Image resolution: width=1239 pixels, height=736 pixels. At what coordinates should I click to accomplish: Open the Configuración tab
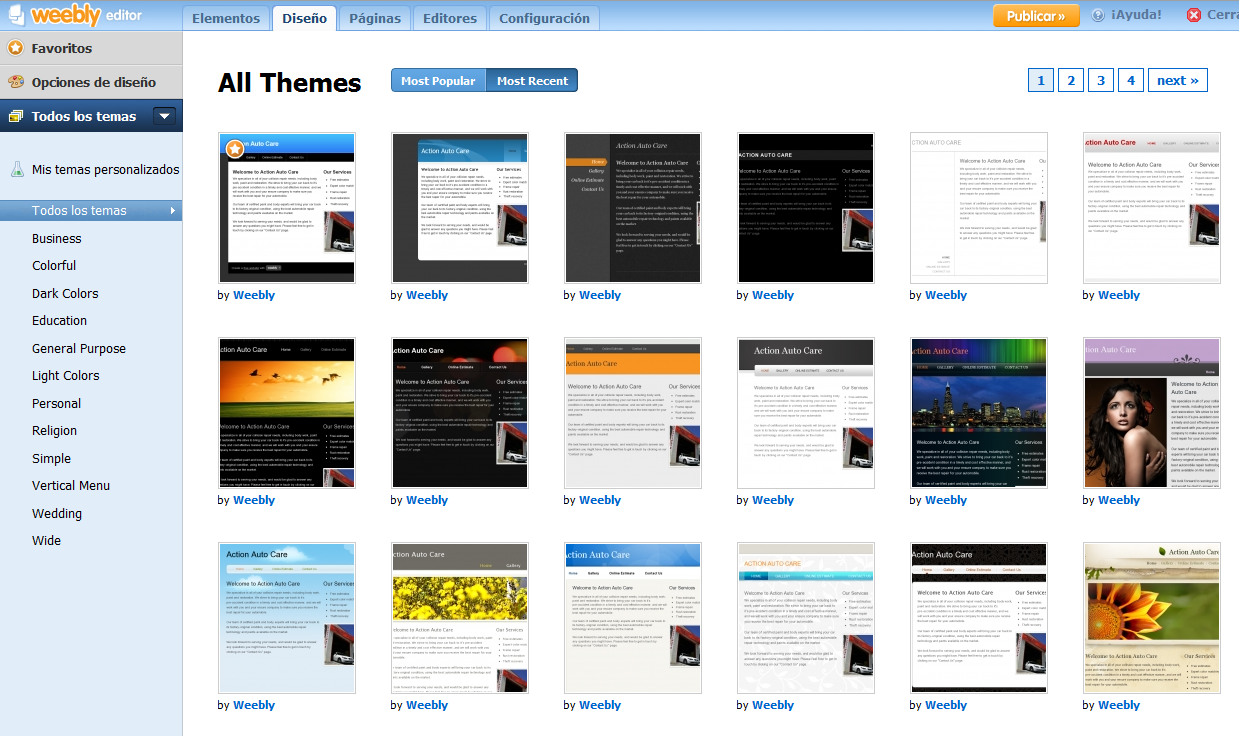tap(542, 17)
